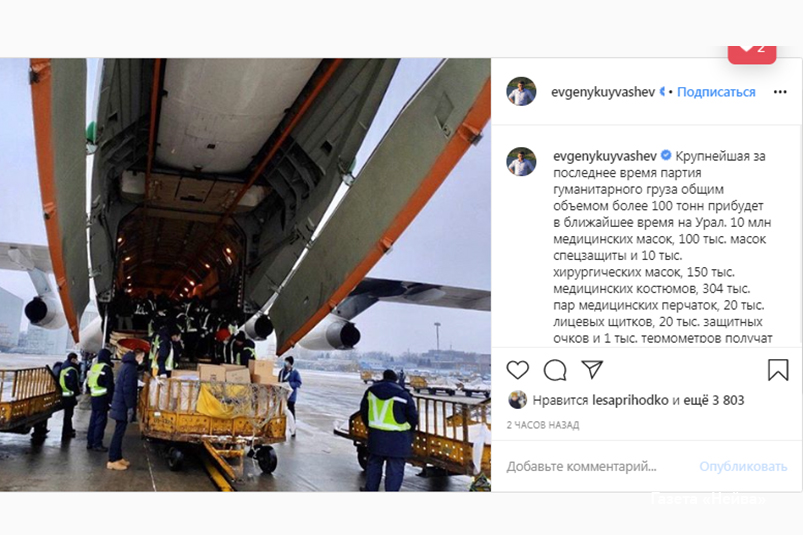Viewport: 803px width, 535px height.
Task: Click the avatar beside the post caption
Action: point(521,161)
